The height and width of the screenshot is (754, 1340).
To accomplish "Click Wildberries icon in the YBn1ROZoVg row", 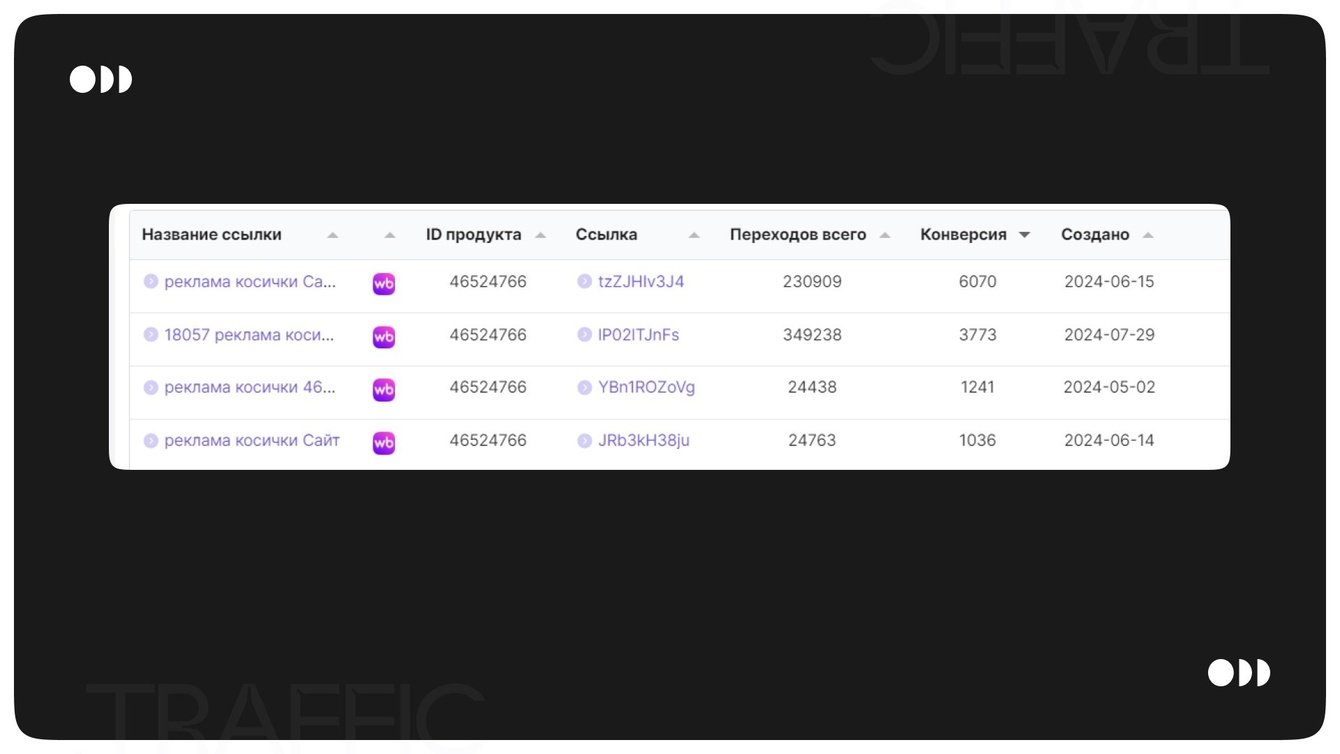I will tap(384, 390).
